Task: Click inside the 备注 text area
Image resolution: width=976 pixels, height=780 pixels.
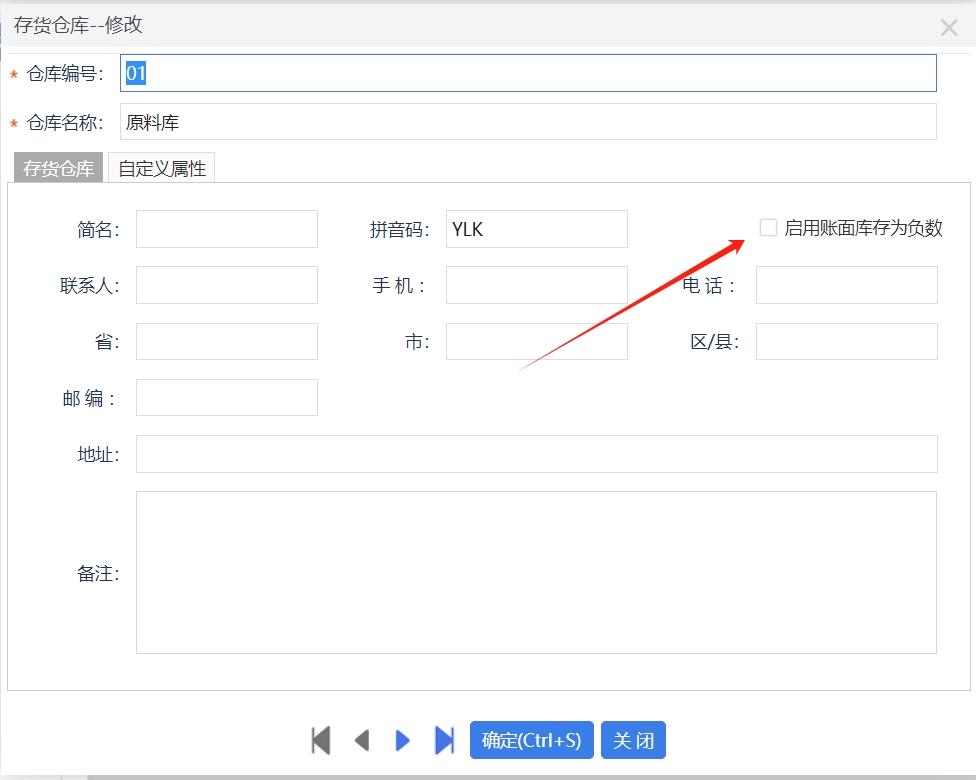Action: [x=537, y=572]
